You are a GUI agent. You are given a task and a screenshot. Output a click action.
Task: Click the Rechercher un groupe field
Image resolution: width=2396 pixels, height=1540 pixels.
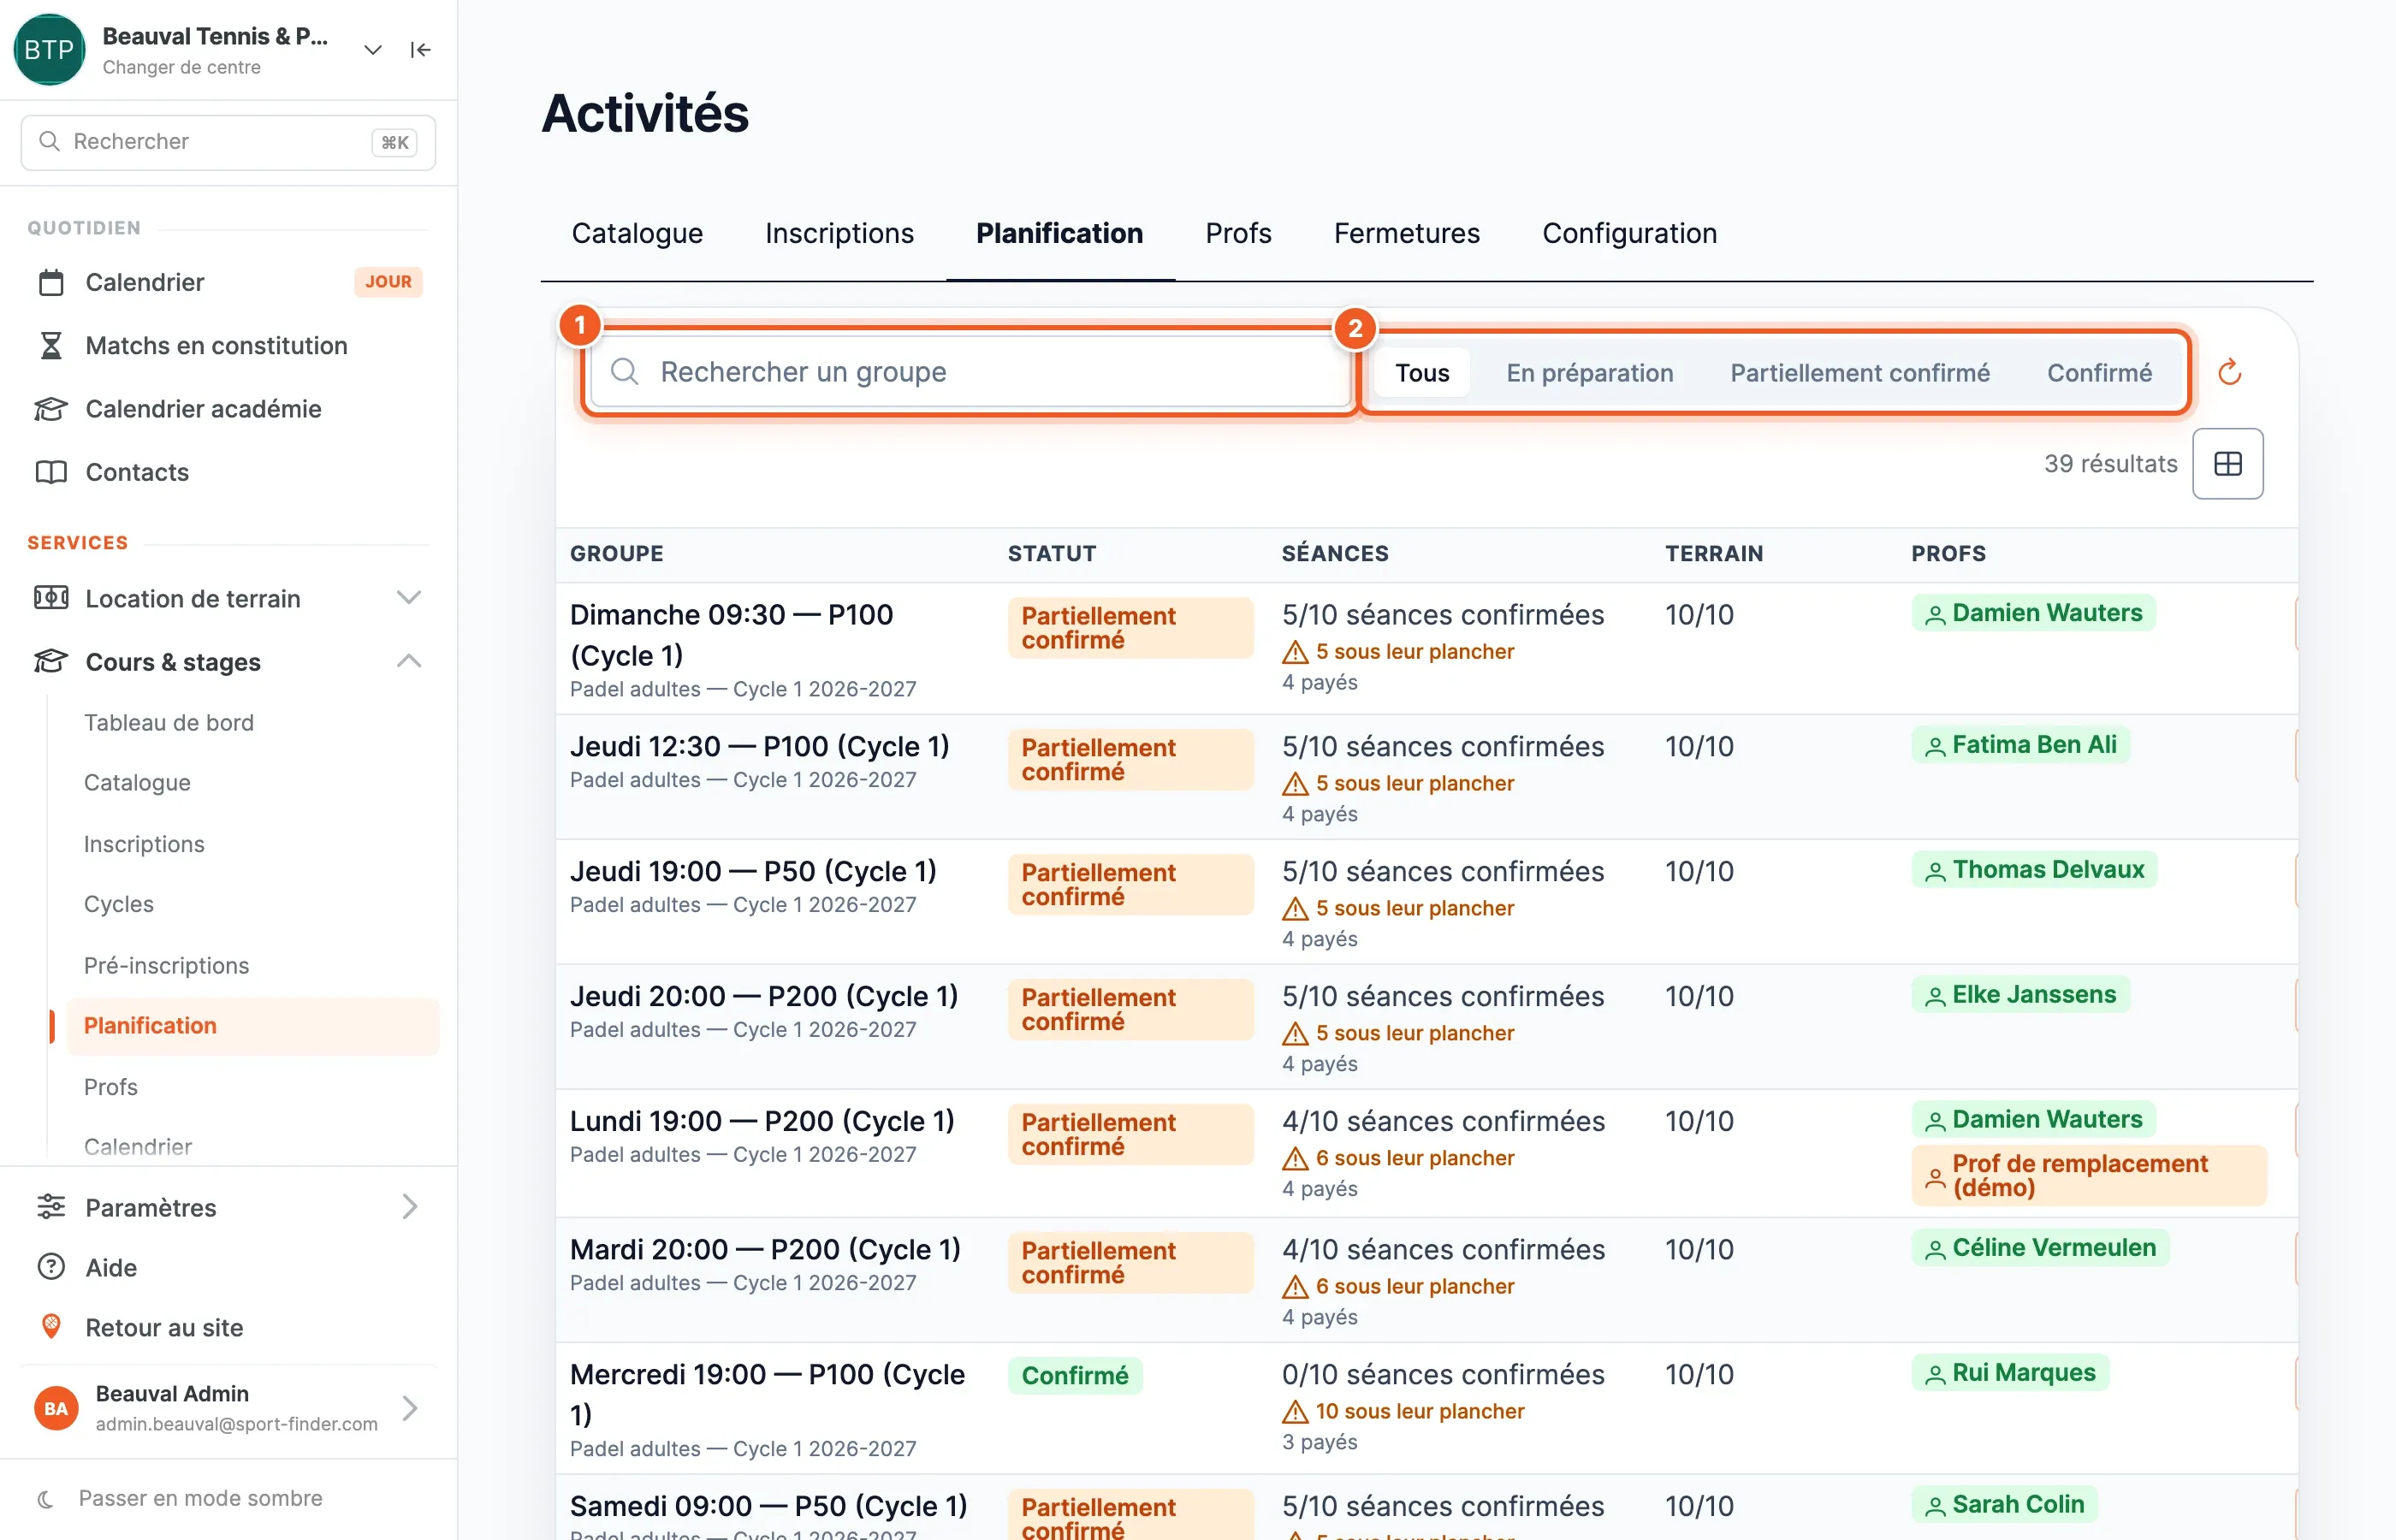click(971, 372)
